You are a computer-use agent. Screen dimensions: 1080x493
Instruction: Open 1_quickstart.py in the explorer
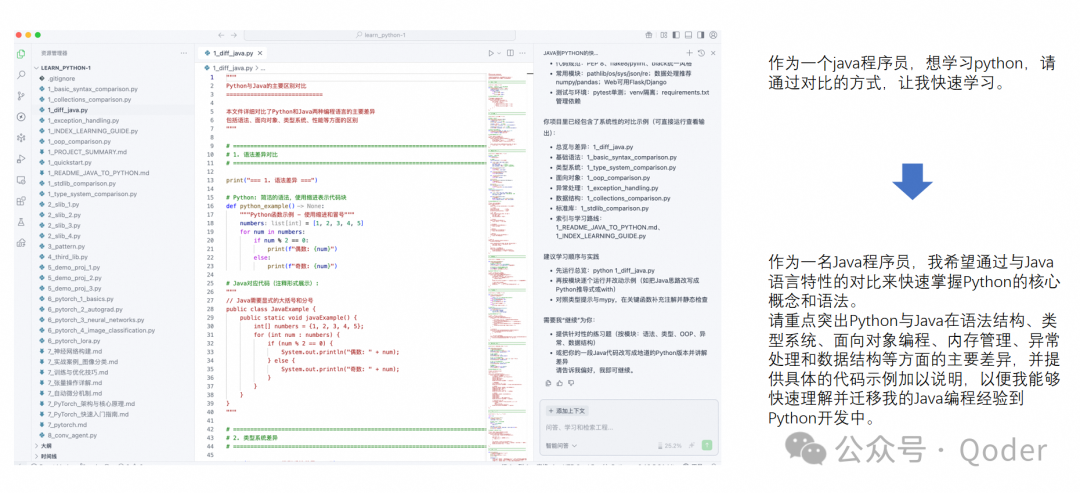[x=70, y=162]
